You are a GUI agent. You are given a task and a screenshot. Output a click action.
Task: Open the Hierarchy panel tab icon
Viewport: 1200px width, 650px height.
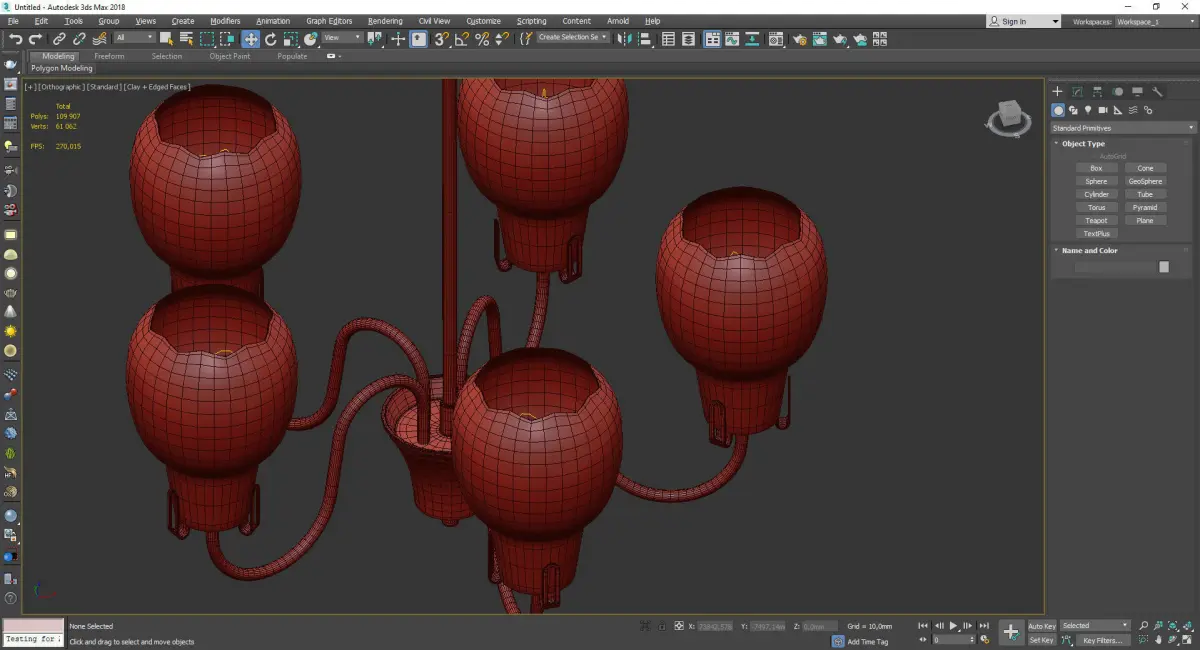(1097, 92)
